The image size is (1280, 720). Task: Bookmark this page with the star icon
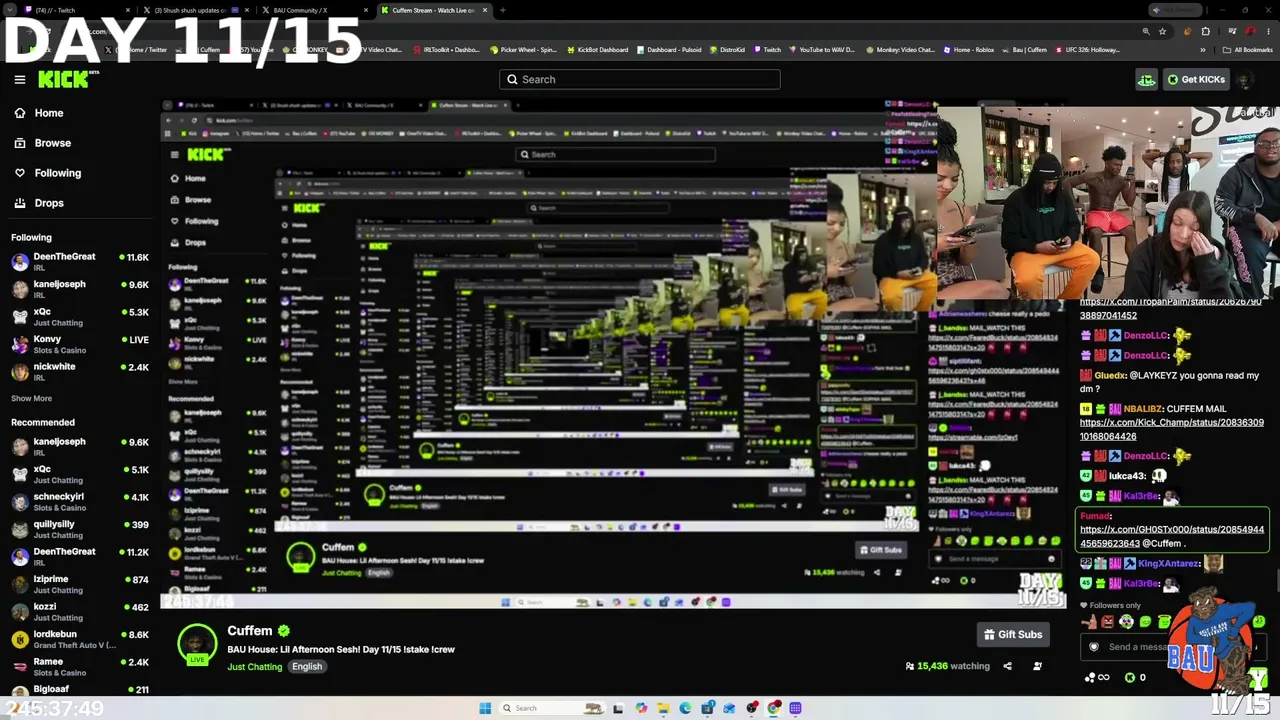tap(1163, 31)
